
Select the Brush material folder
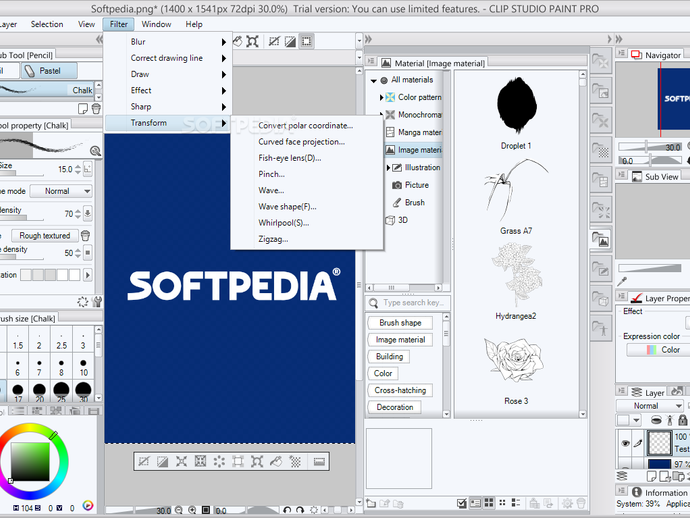coord(409,203)
